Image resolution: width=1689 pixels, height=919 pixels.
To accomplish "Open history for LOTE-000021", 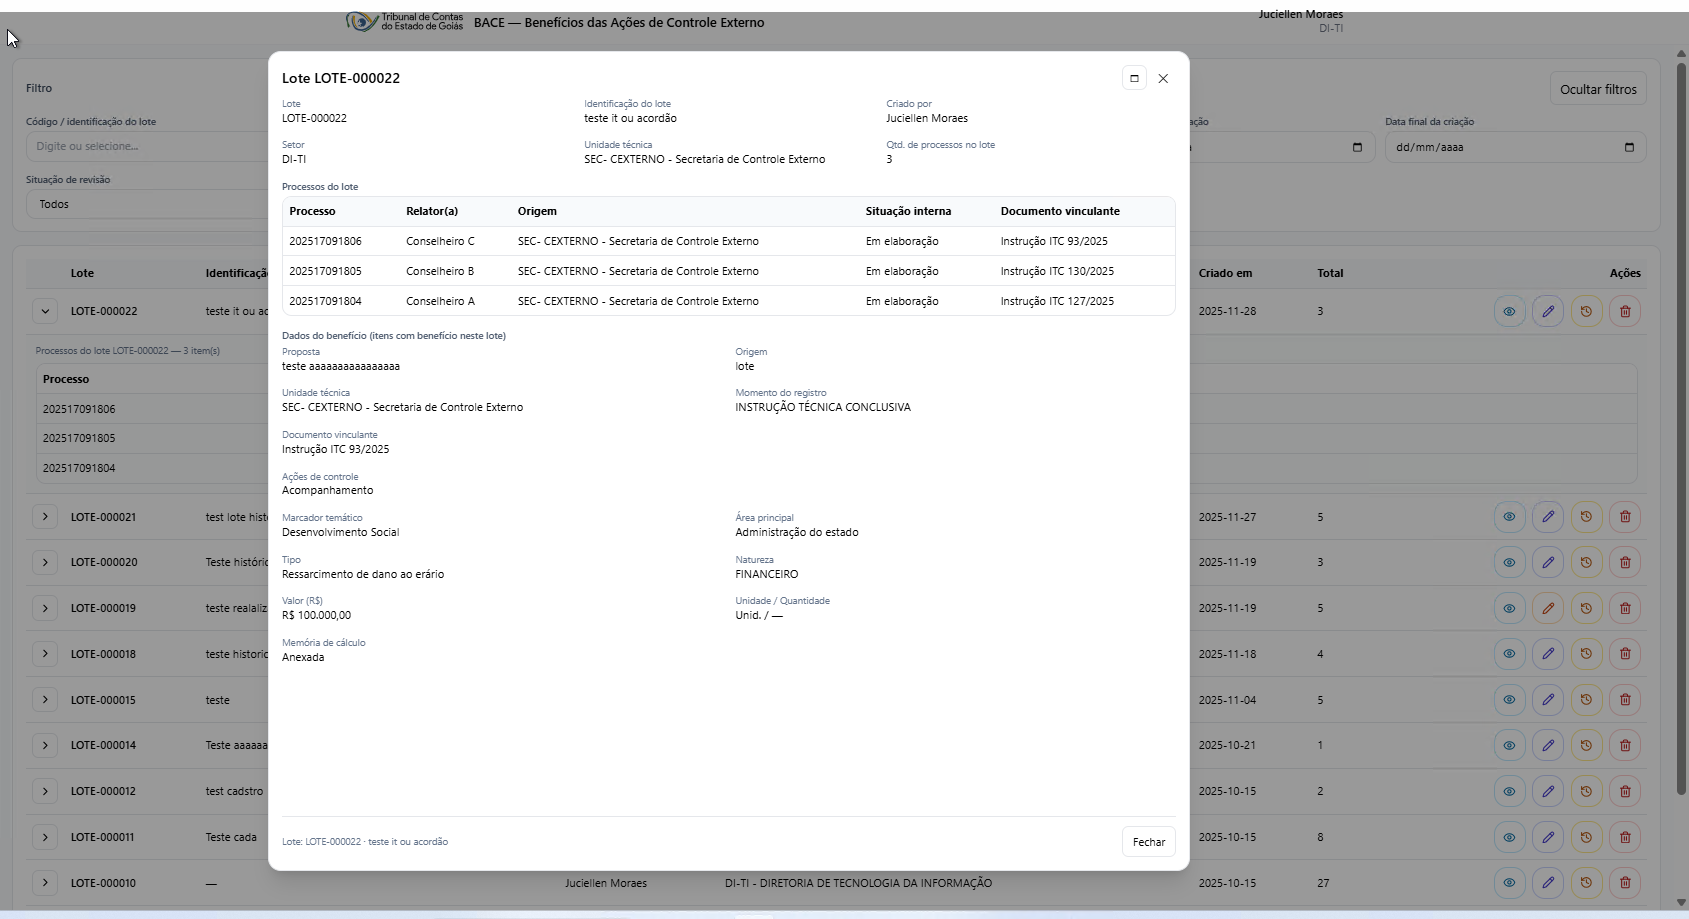I will pyautogui.click(x=1586, y=517).
